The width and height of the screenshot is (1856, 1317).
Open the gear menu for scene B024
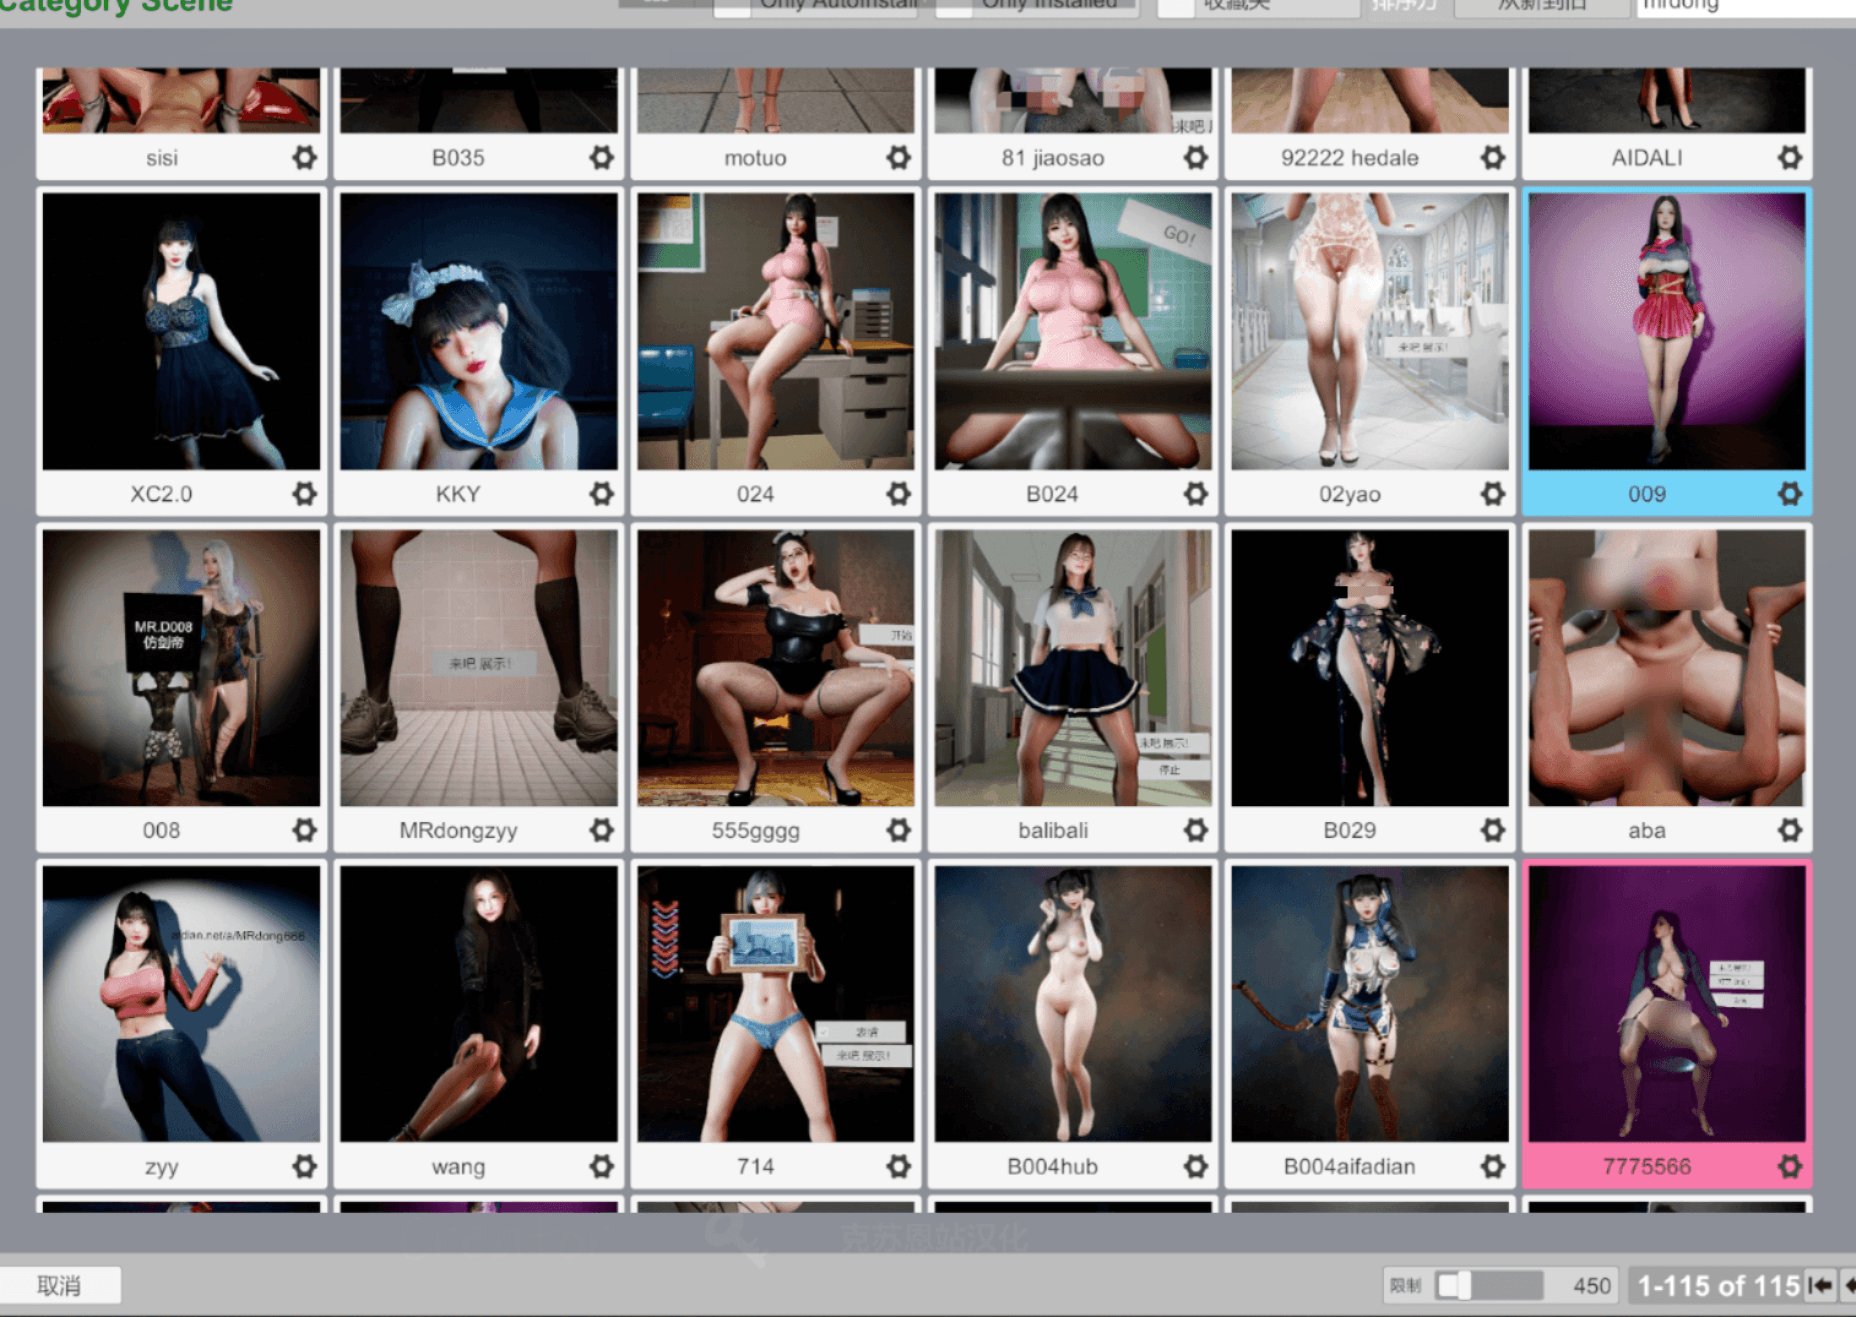(1195, 493)
